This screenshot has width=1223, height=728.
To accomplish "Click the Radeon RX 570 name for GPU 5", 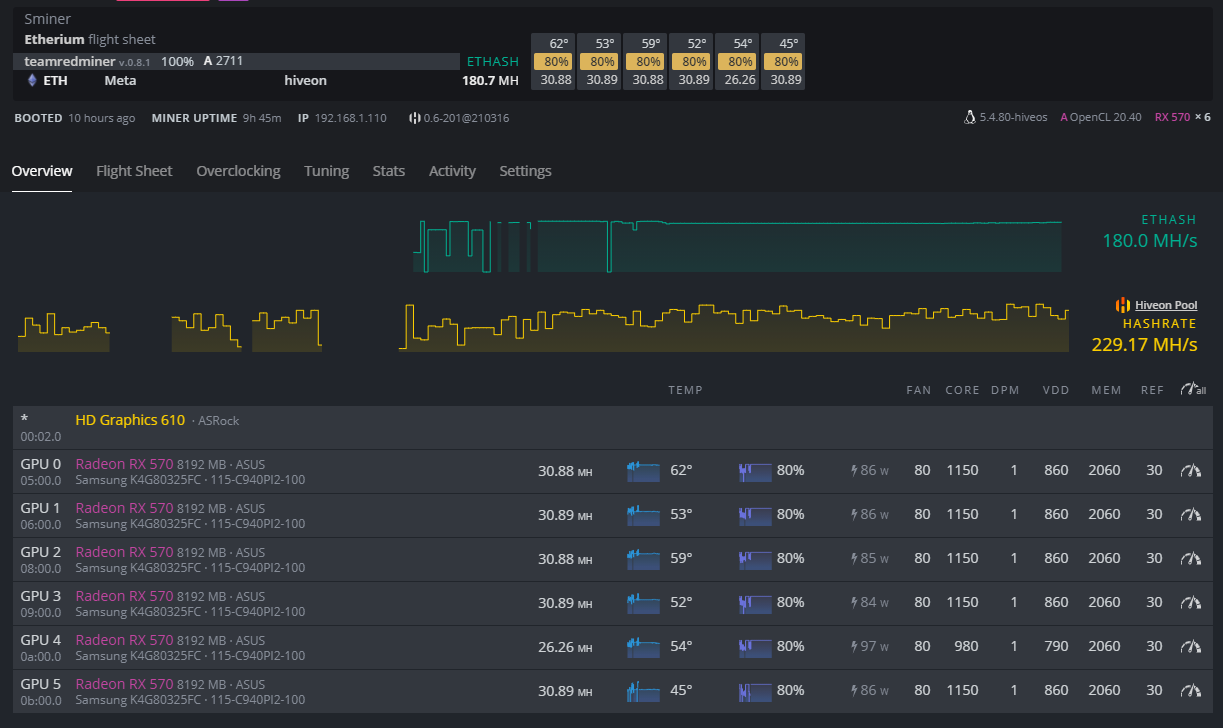I will 124,684.
